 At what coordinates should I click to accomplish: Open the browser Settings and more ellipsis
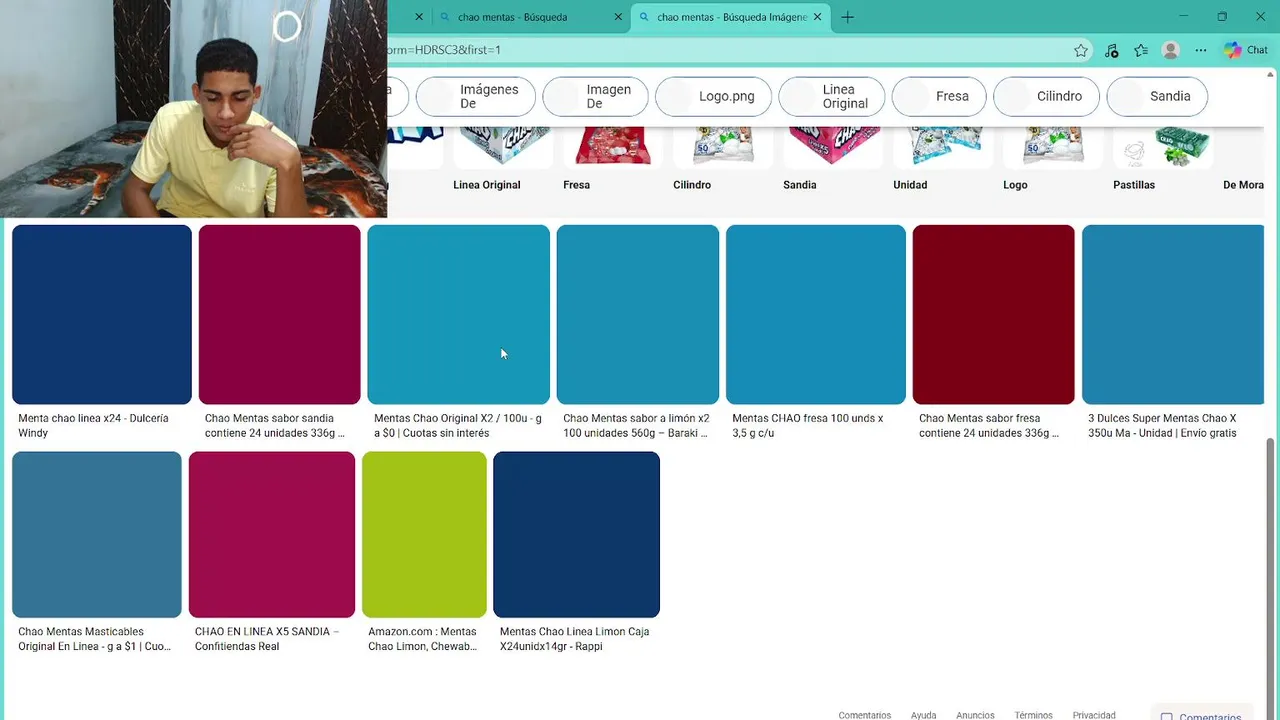pyautogui.click(x=1201, y=50)
